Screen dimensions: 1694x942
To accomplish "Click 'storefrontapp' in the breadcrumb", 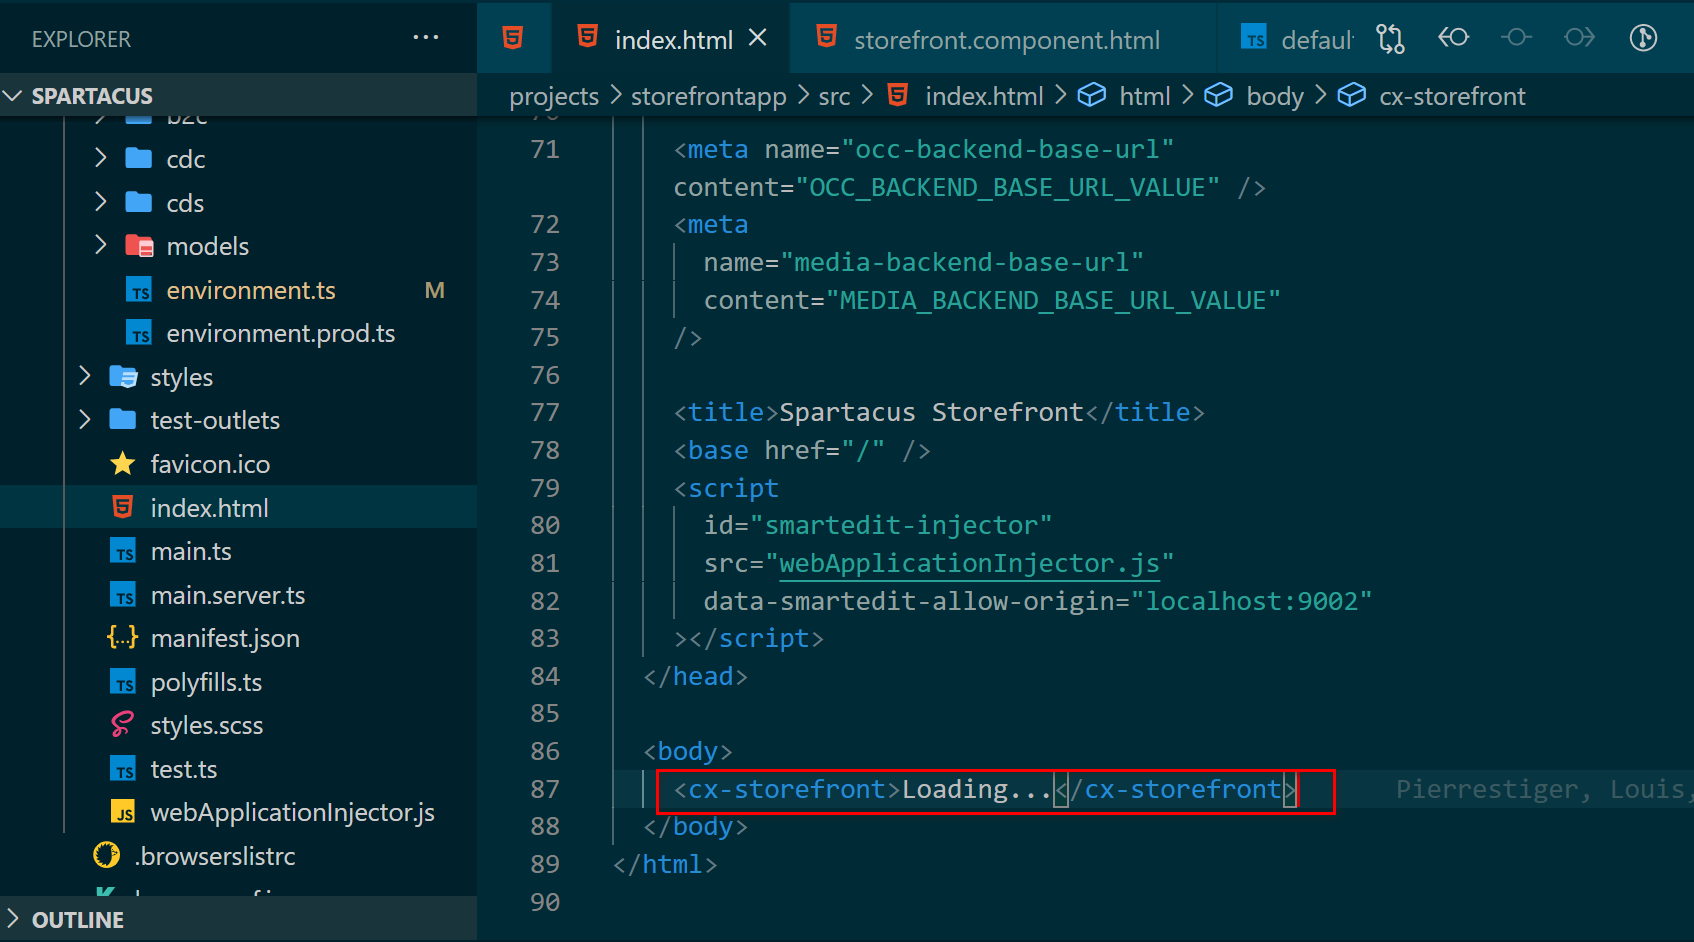I will [x=709, y=96].
